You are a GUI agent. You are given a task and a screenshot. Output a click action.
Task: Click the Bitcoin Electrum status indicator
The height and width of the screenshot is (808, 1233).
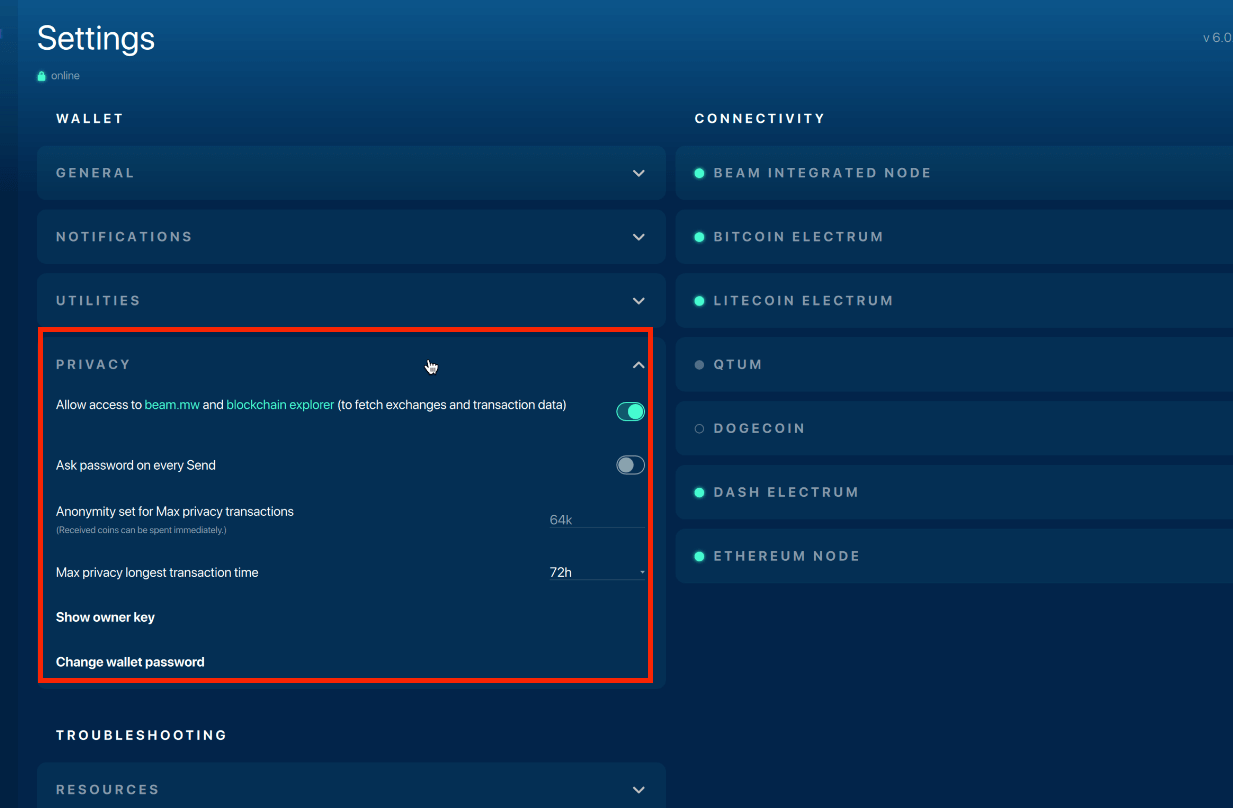[700, 237]
